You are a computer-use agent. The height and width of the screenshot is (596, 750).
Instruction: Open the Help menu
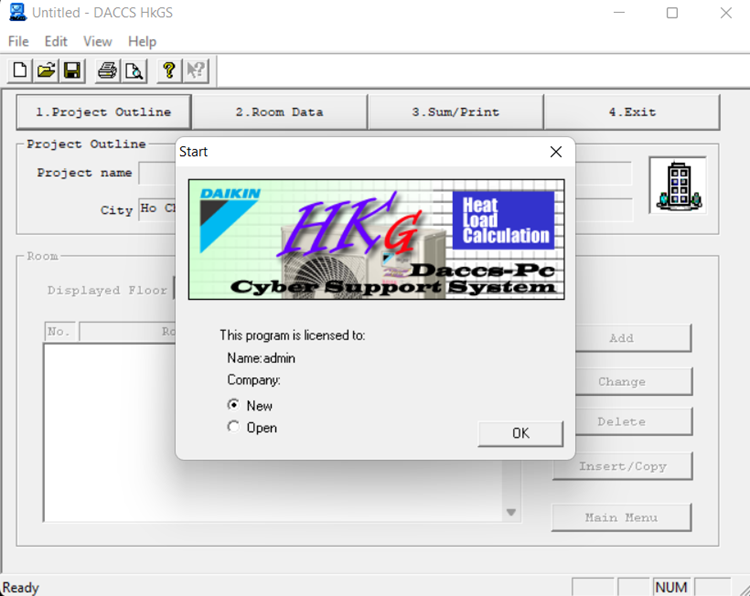(x=142, y=42)
